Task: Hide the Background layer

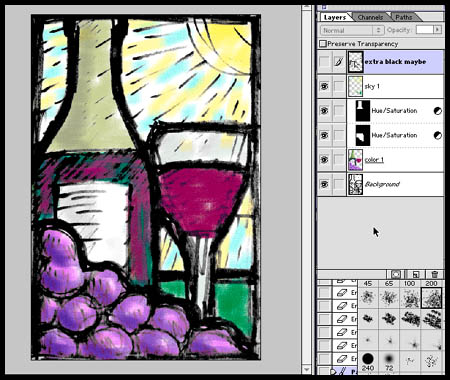Action: point(324,184)
